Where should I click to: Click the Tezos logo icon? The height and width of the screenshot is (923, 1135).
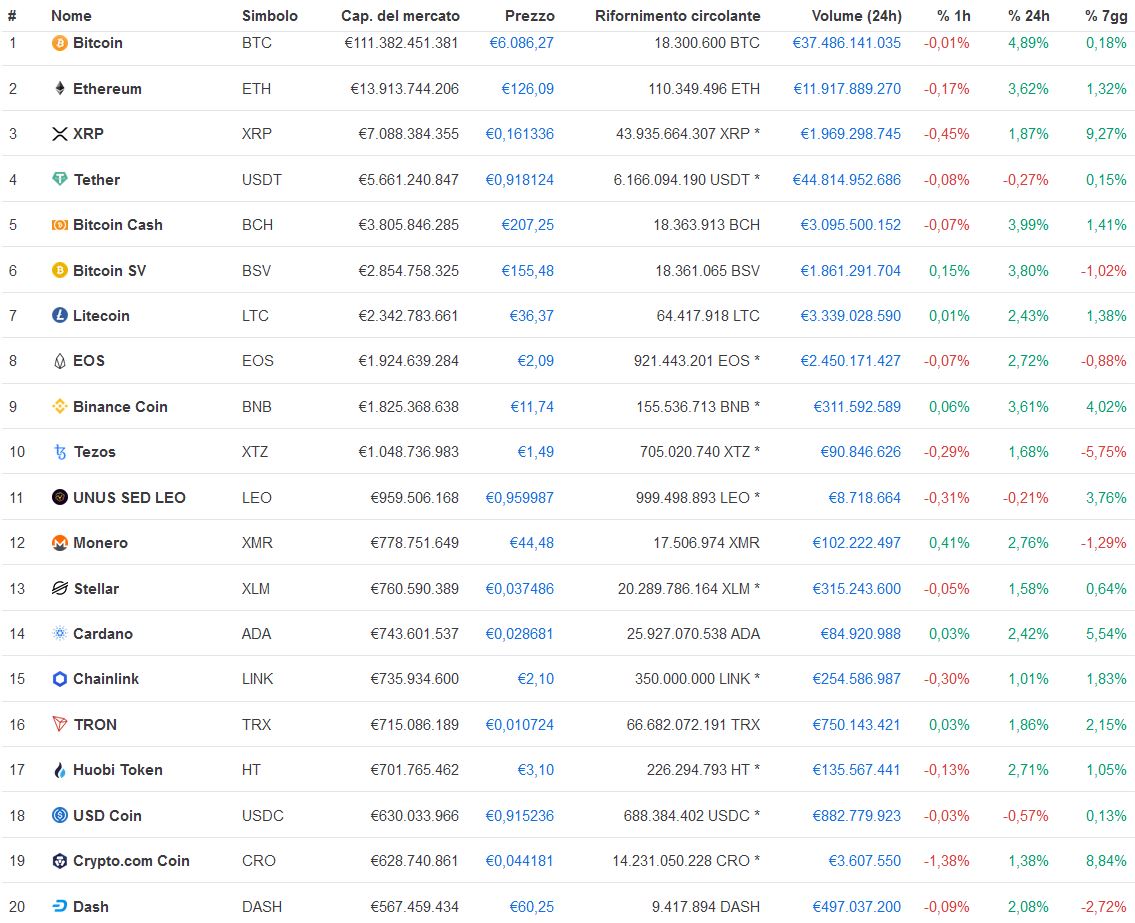tap(59, 452)
